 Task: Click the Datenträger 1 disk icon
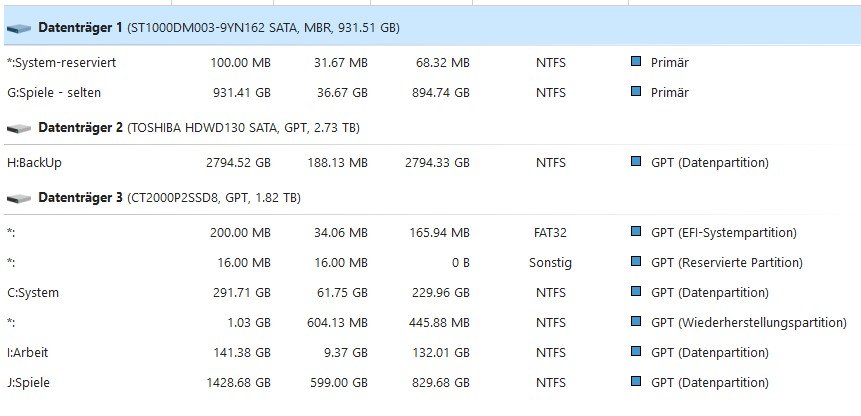tap(18, 29)
